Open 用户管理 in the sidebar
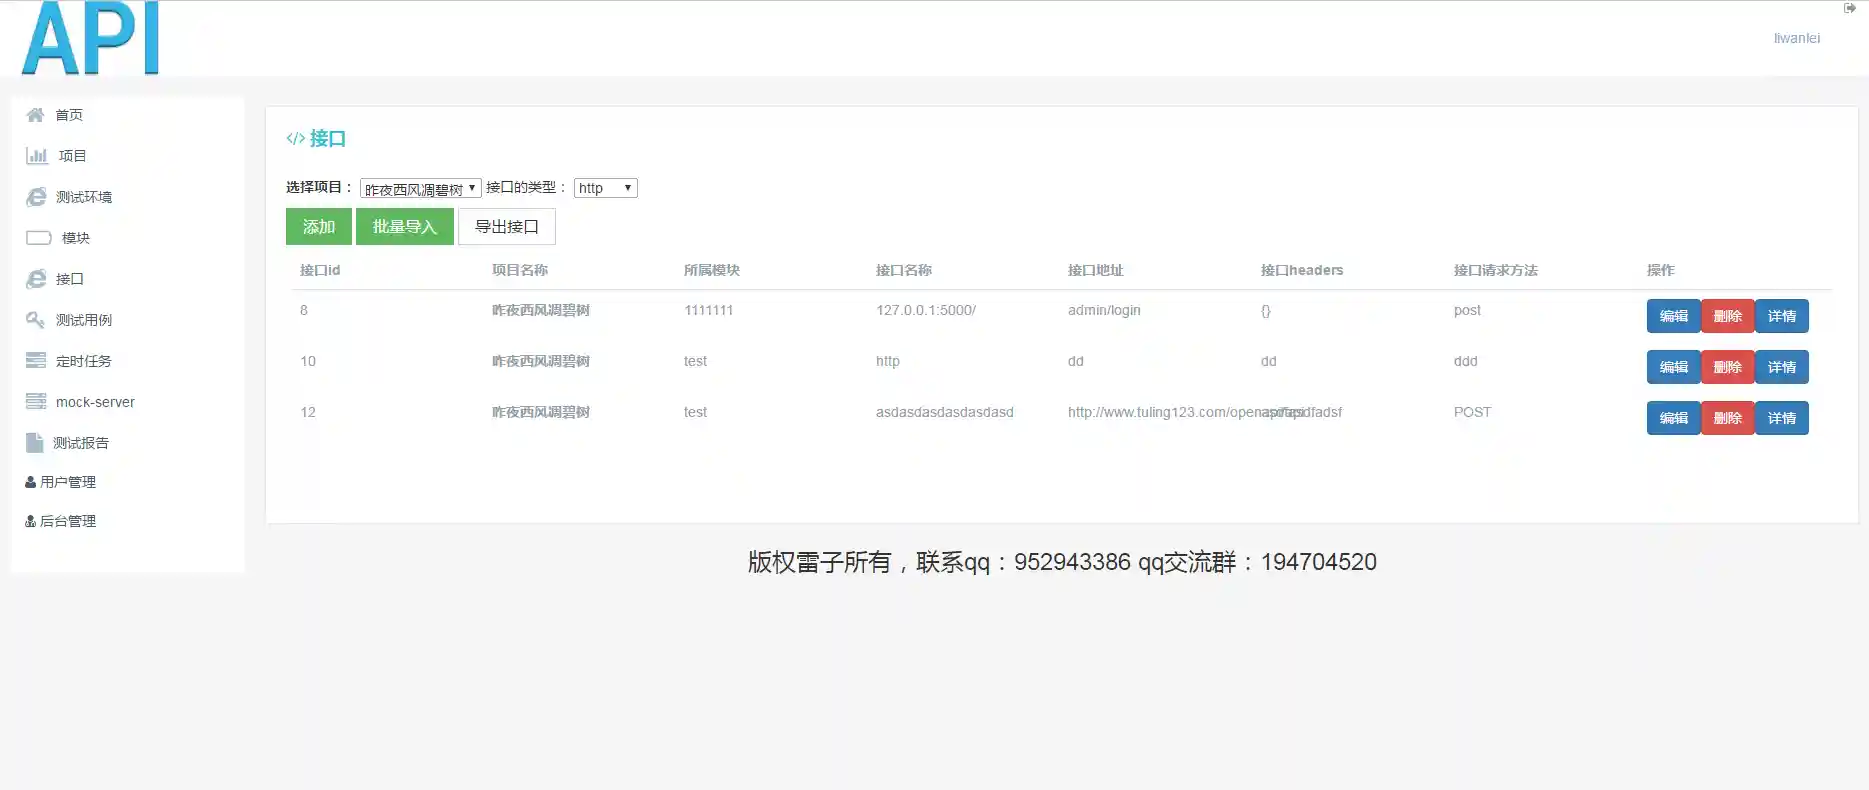The height and width of the screenshot is (790, 1869). (61, 482)
